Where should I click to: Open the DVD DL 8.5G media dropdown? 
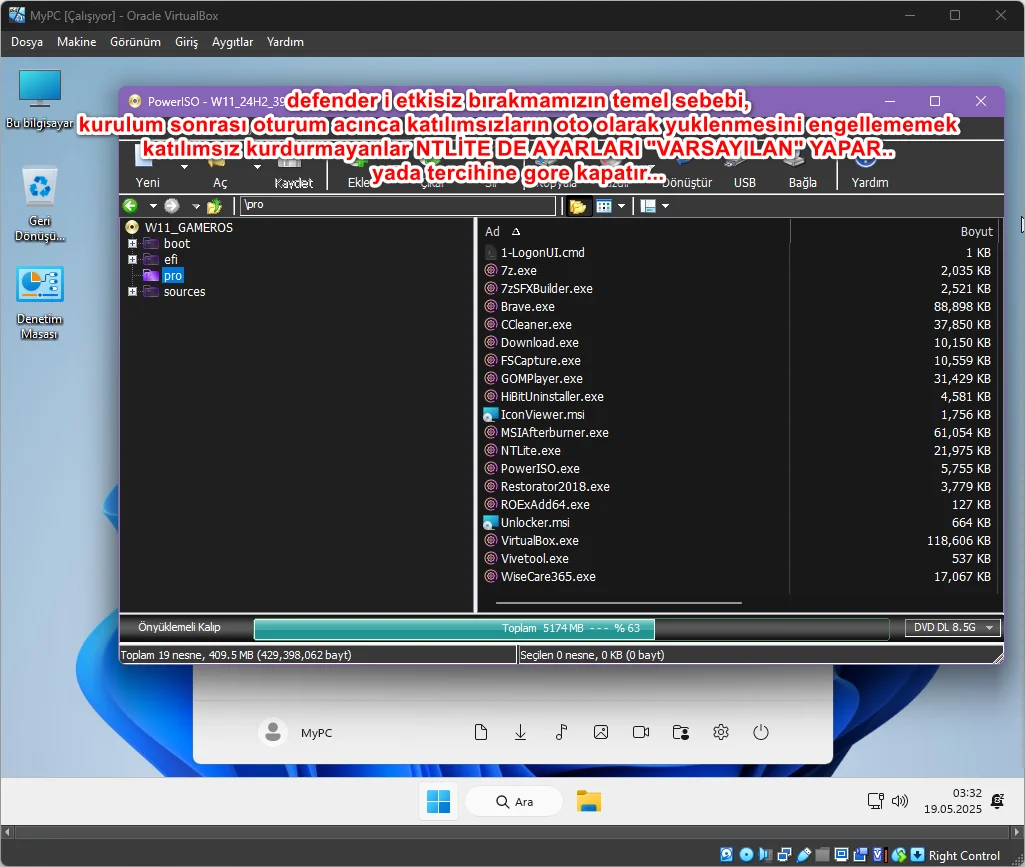[953, 628]
